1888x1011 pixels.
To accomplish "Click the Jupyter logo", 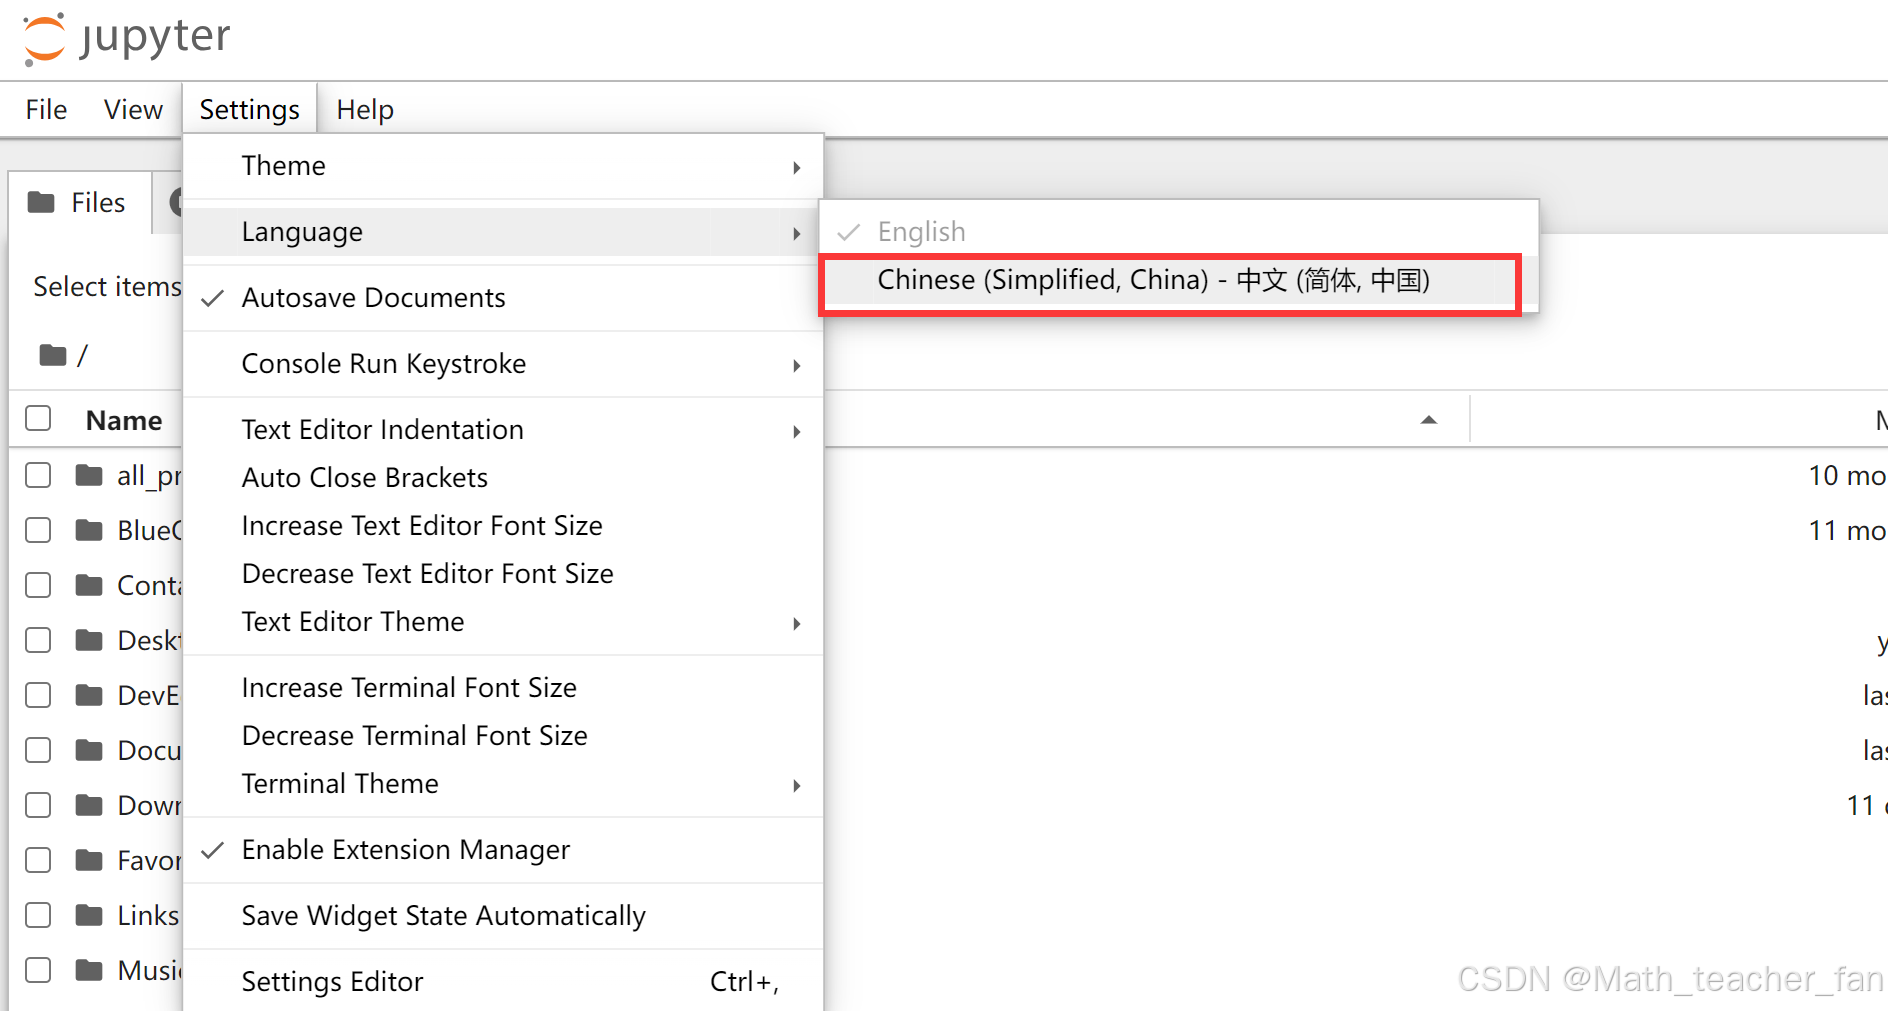I will point(127,38).
